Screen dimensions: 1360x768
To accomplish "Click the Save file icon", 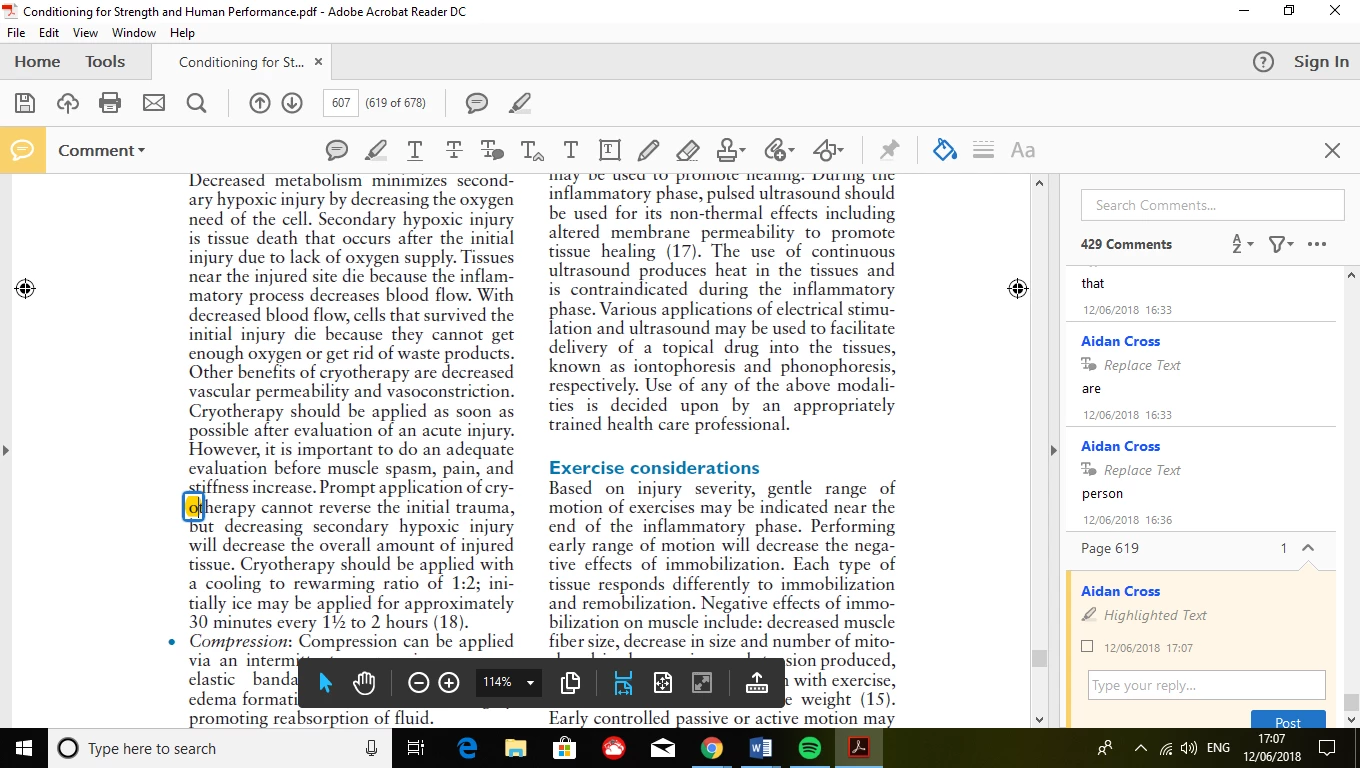I will [25, 103].
